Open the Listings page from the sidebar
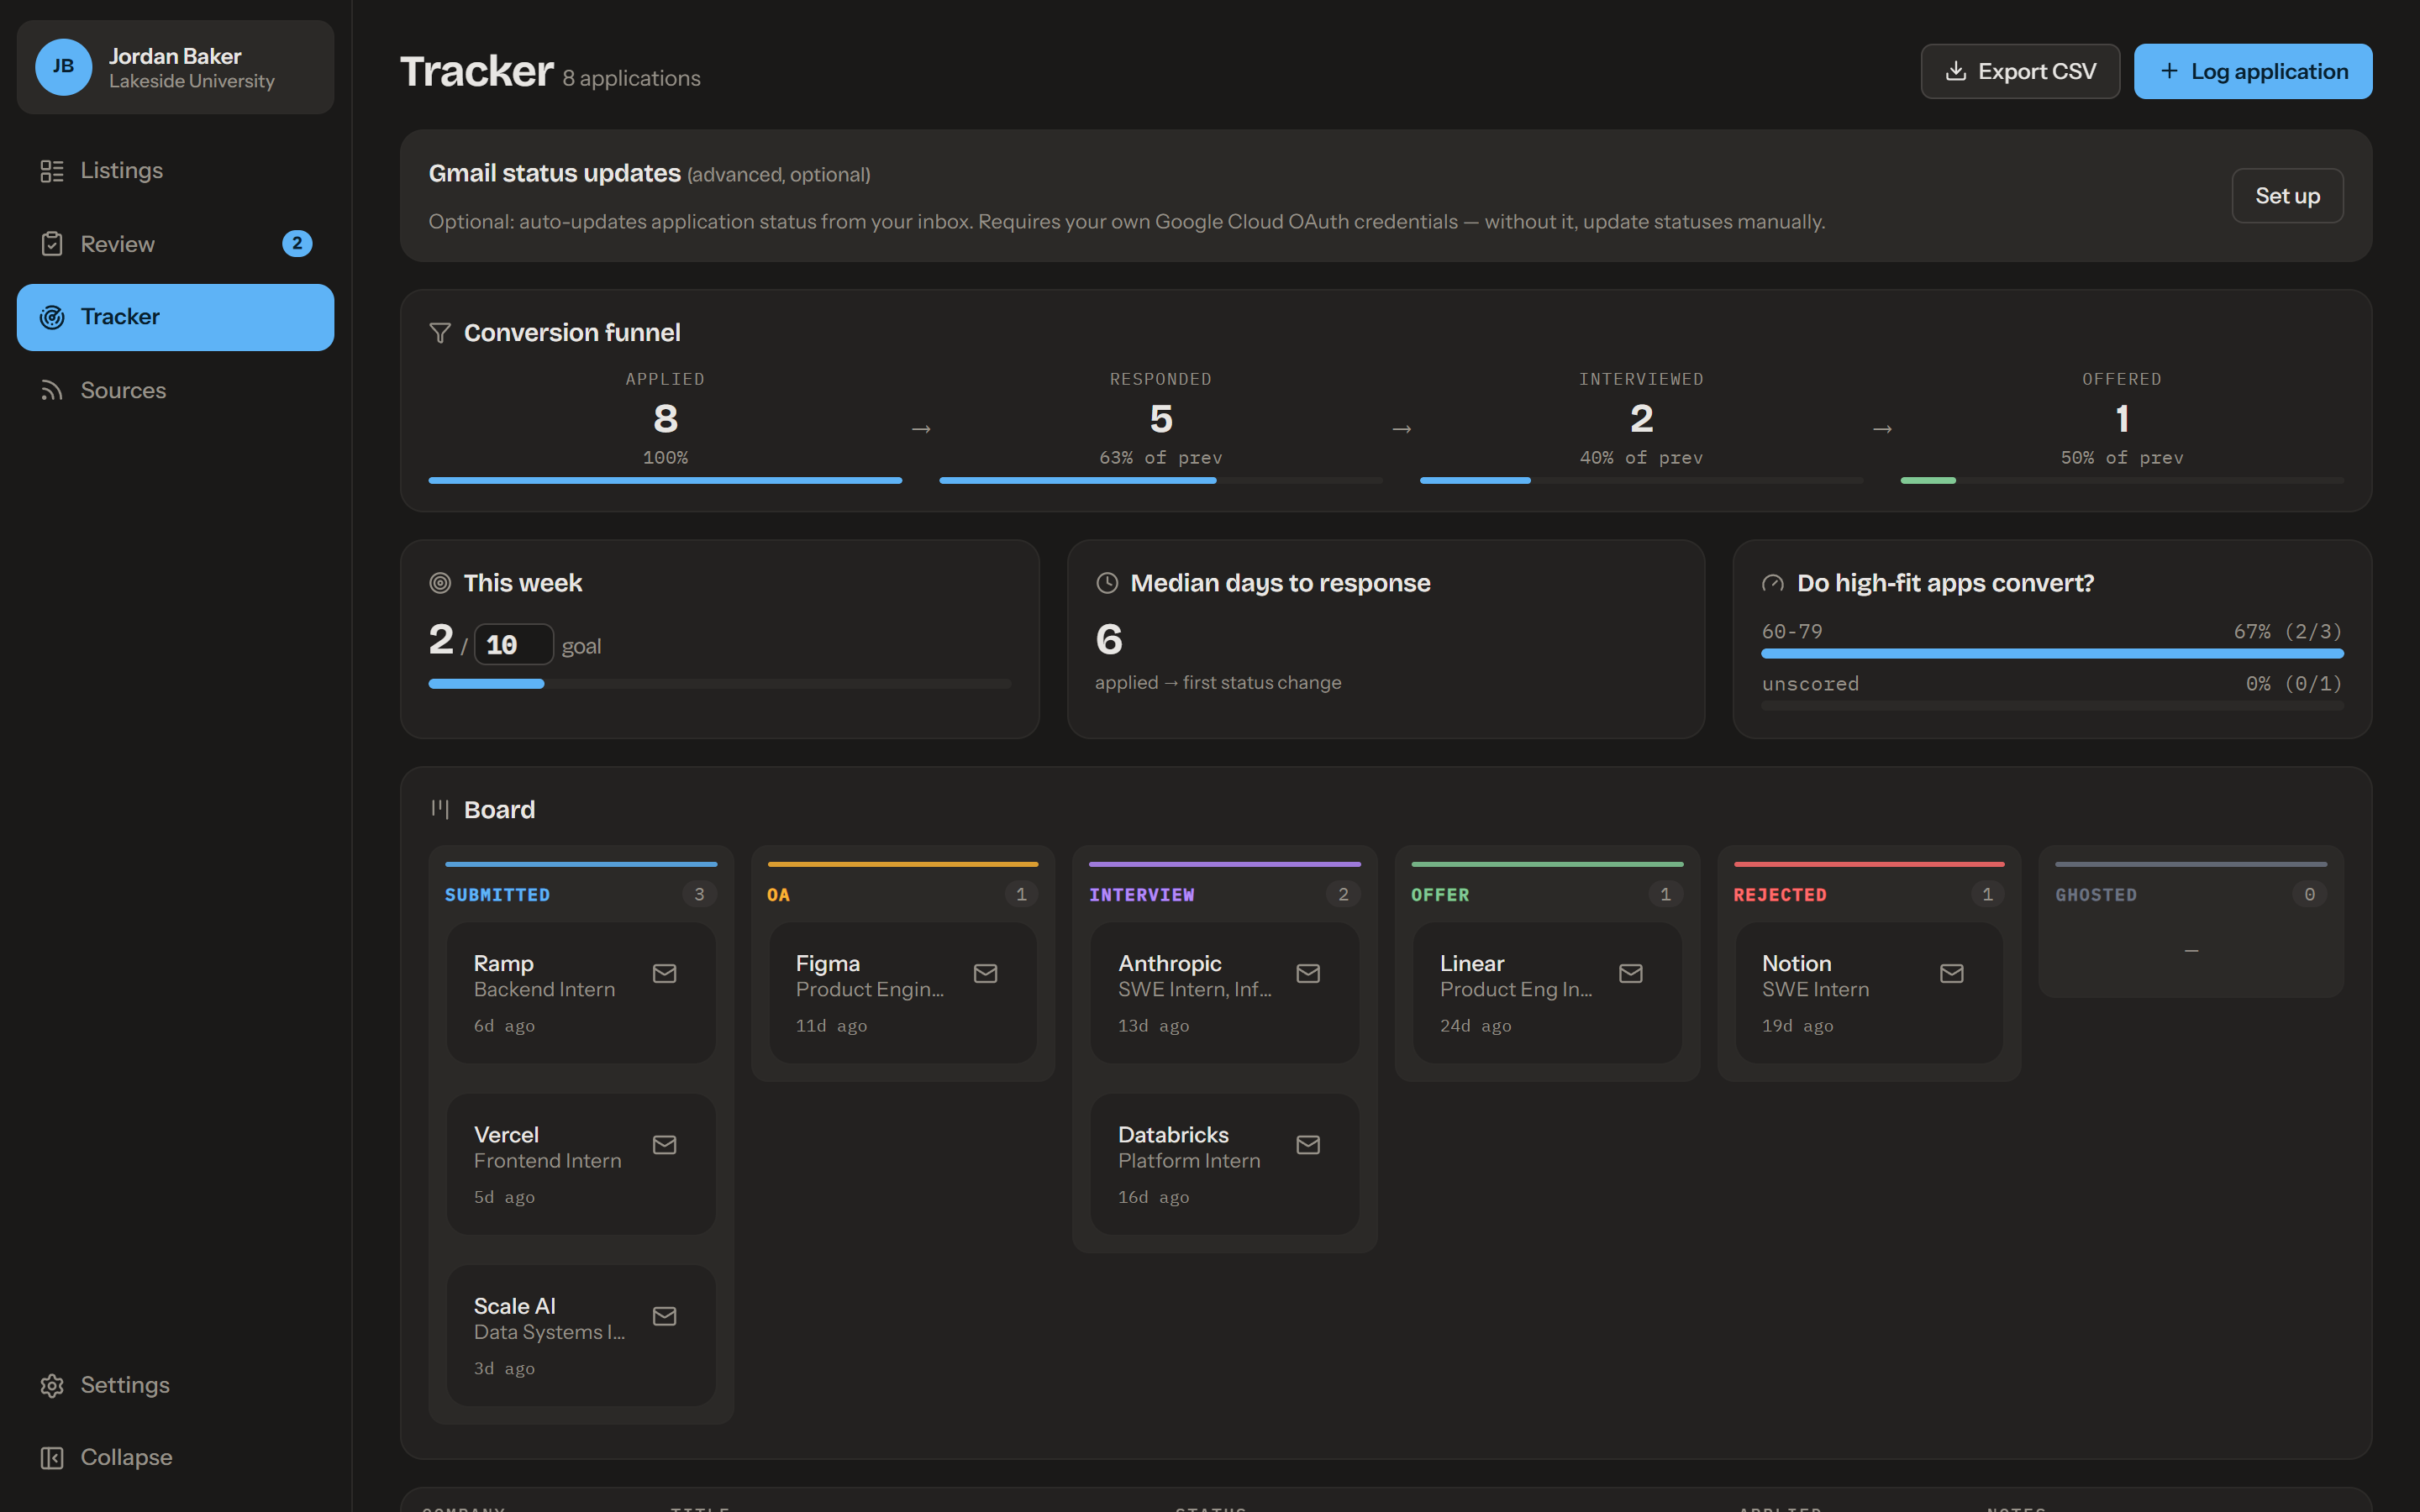 coord(175,170)
